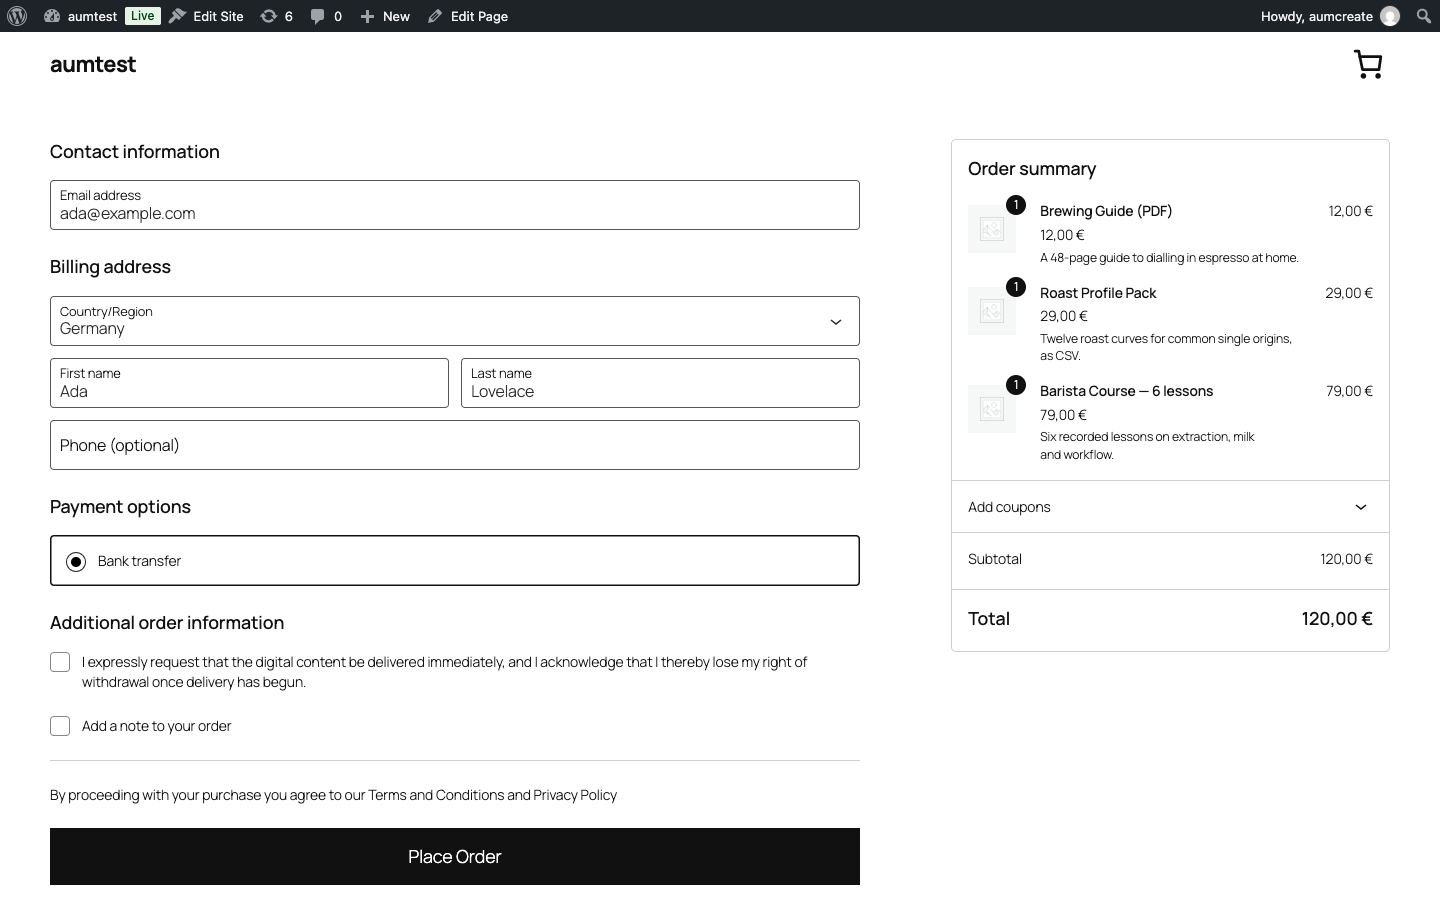Open the aumtest site menu in admin bar
This screenshot has width=1440, height=900.
(81, 16)
